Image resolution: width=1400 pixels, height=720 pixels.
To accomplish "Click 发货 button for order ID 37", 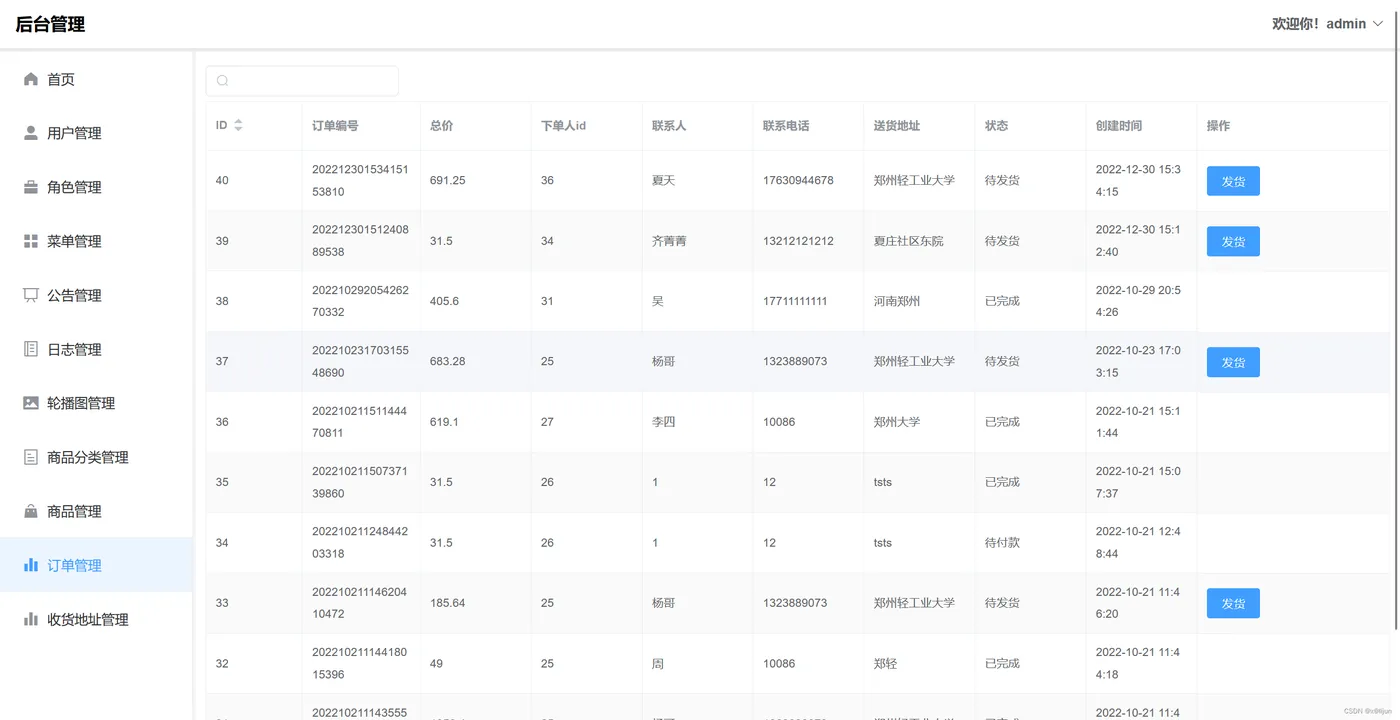I will point(1233,362).
